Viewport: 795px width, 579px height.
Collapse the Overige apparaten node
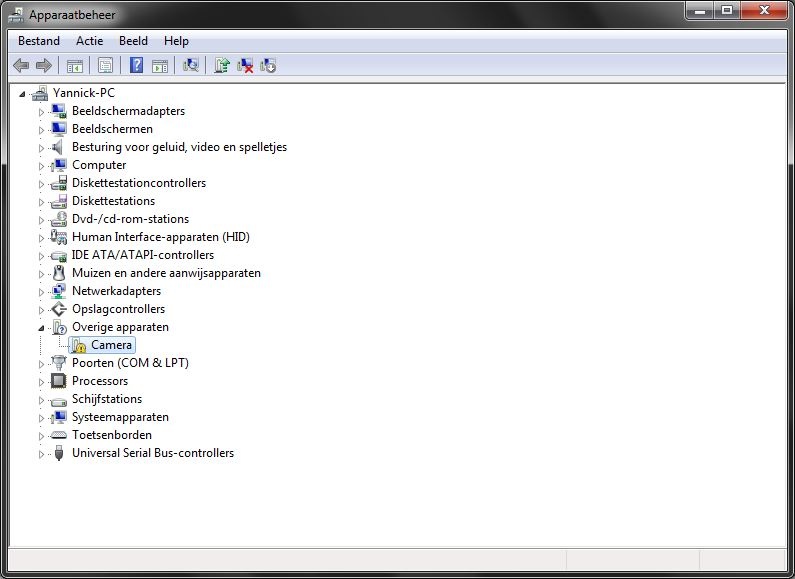pyautogui.click(x=41, y=328)
